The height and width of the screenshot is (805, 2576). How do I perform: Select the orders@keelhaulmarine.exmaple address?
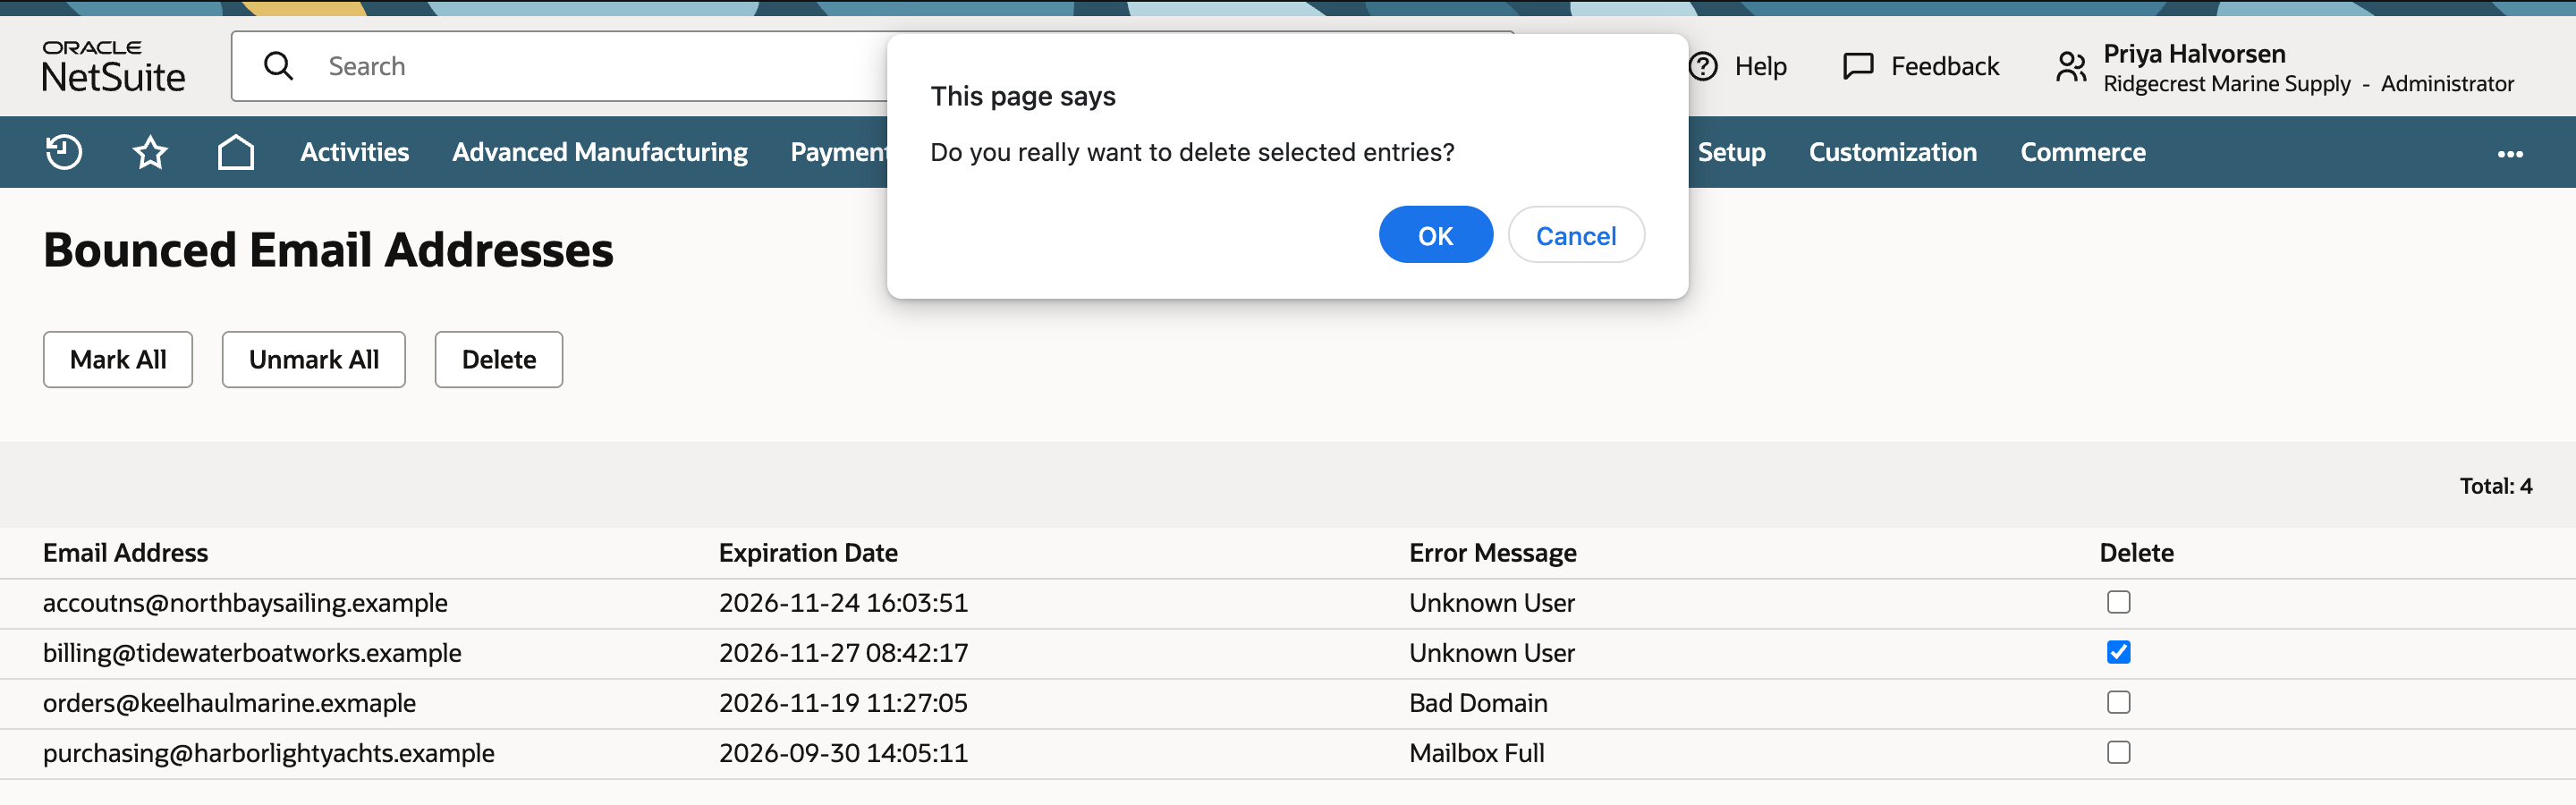[229, 703]
